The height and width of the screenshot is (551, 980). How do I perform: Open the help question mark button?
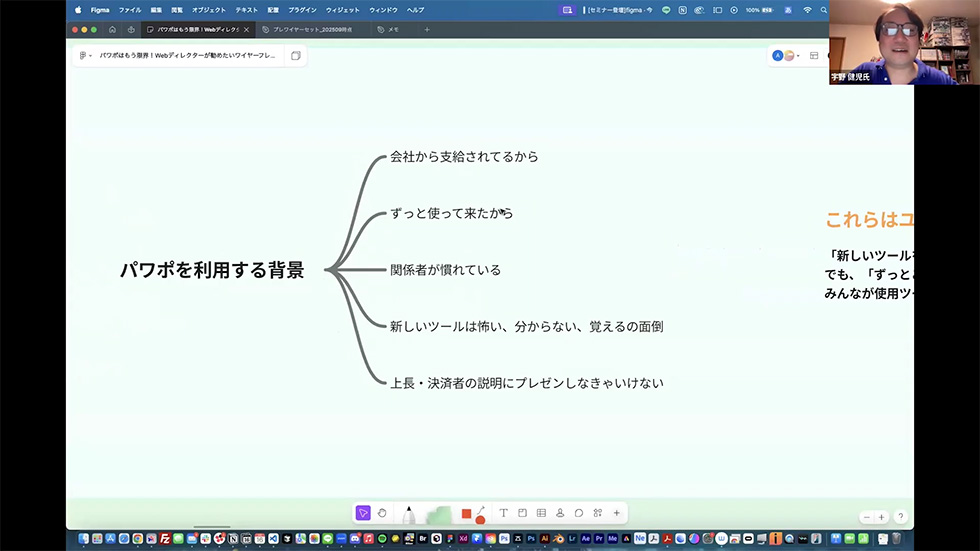coord(900,517)
